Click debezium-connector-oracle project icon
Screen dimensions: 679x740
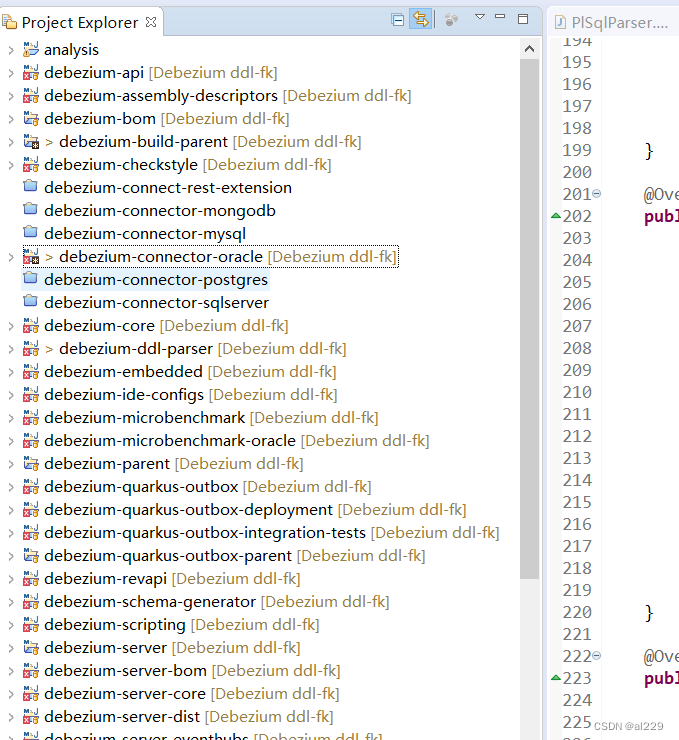pyautogui.click(x=31, y=256)
